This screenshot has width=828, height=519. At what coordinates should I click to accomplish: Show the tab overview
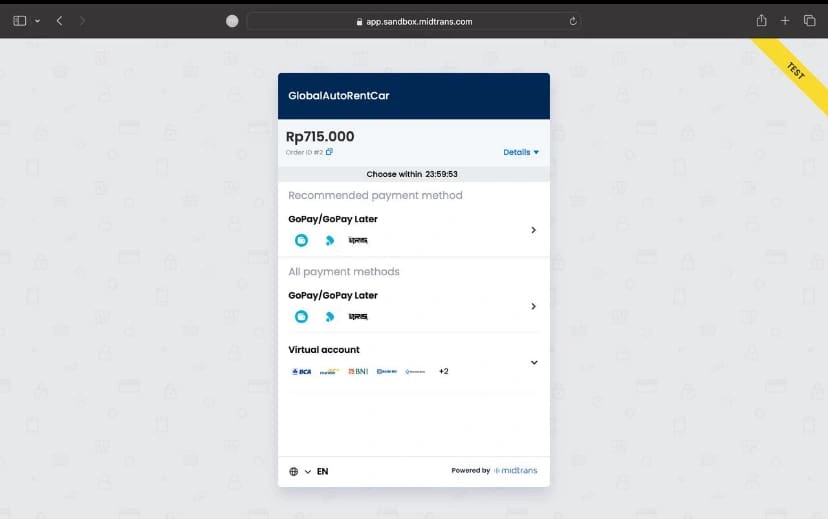click(x=810, y=21)
